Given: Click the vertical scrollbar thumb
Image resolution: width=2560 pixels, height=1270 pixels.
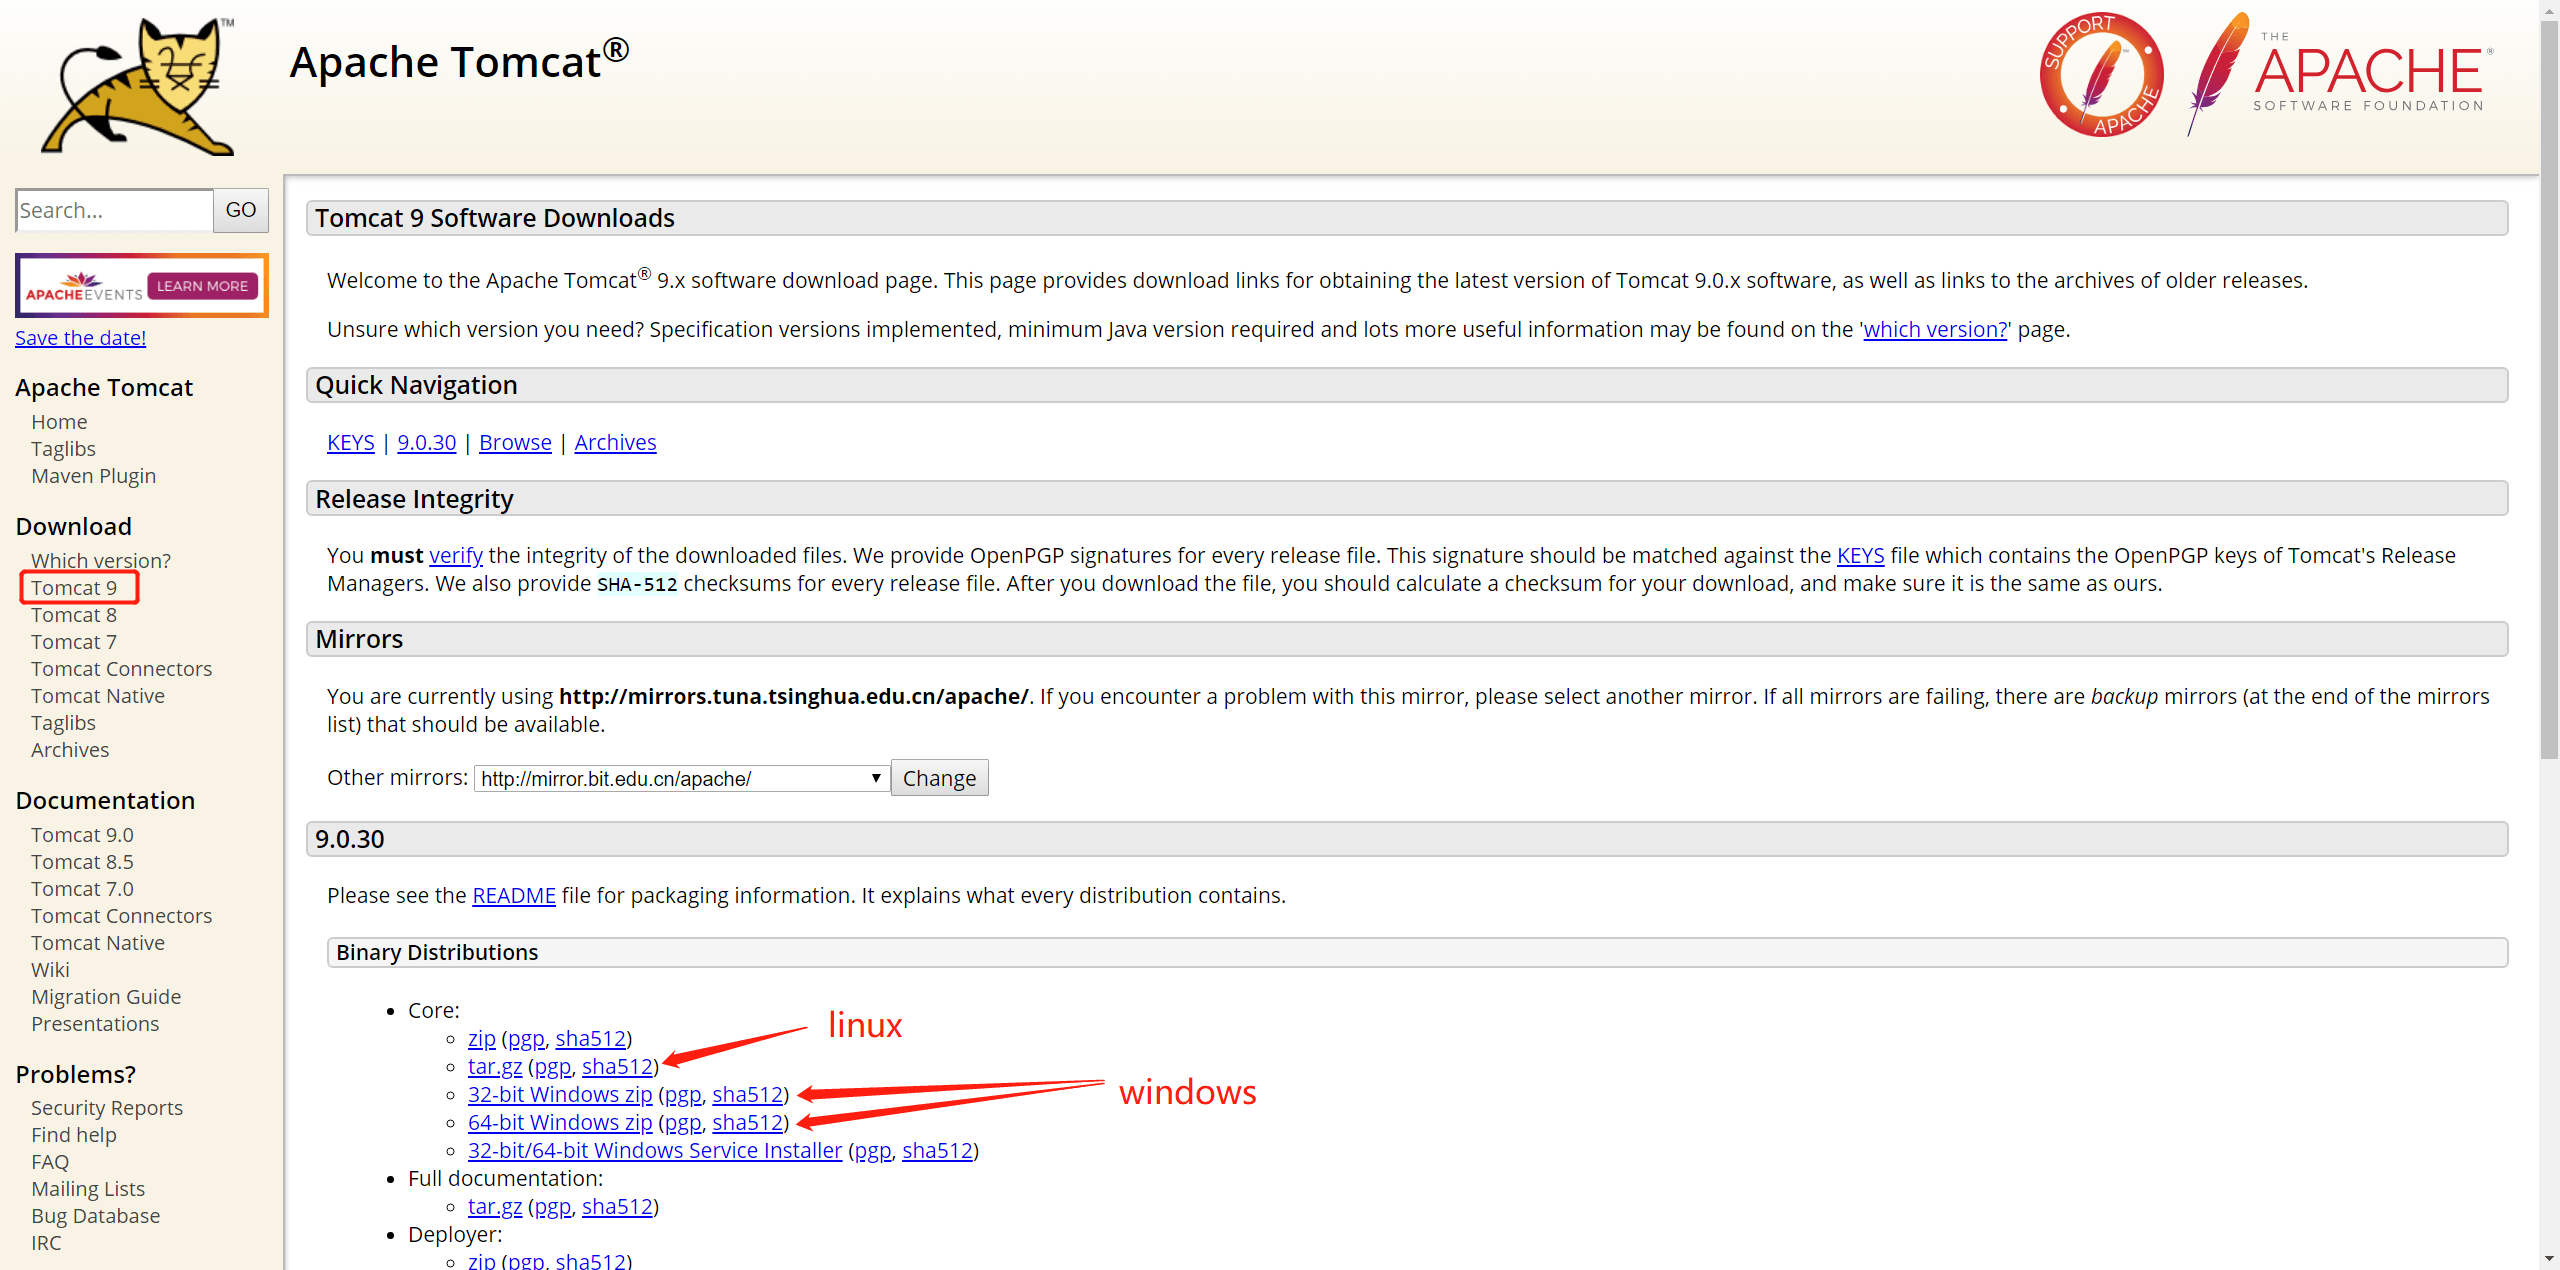Looking at the screenshot, I should click(2549, 390).
